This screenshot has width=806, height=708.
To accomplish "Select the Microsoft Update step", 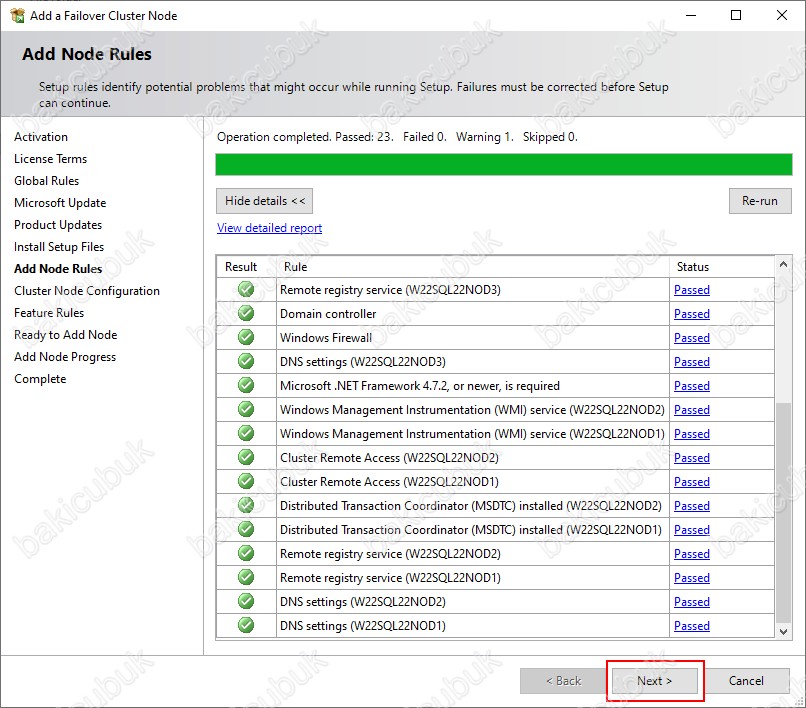I will (60, 203).
